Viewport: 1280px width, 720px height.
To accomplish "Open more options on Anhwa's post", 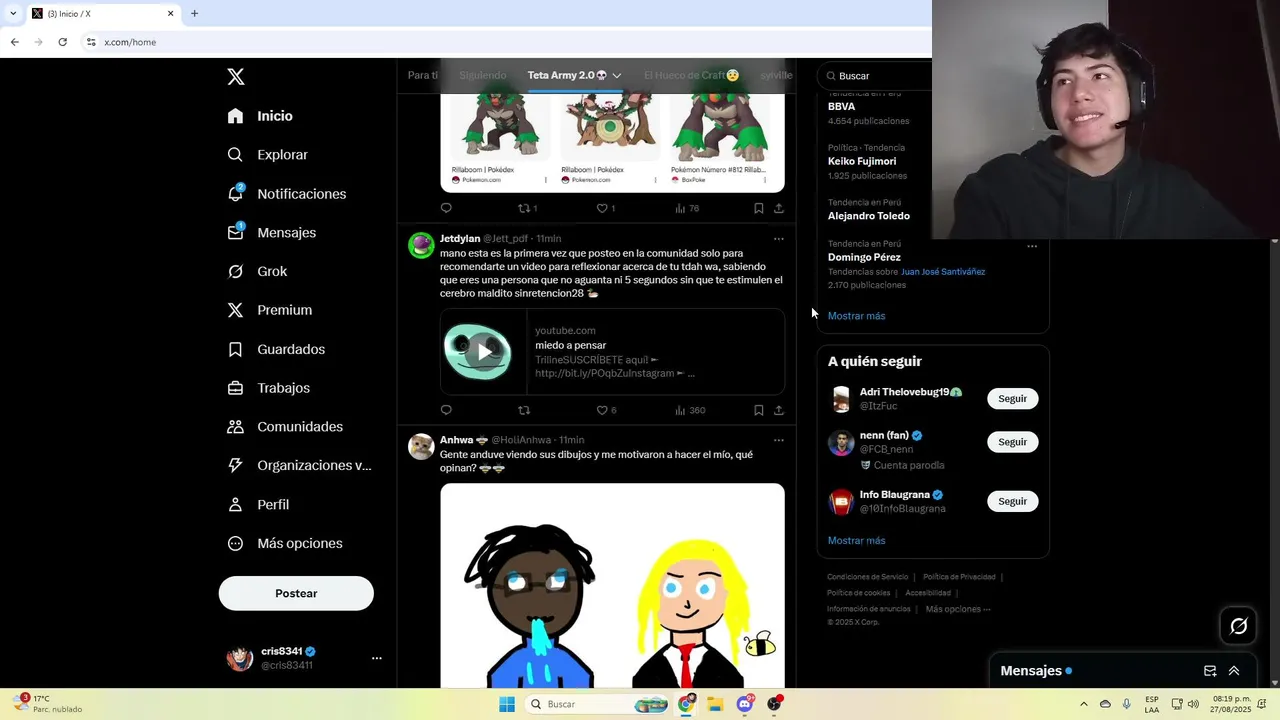I will pos(779,440).
